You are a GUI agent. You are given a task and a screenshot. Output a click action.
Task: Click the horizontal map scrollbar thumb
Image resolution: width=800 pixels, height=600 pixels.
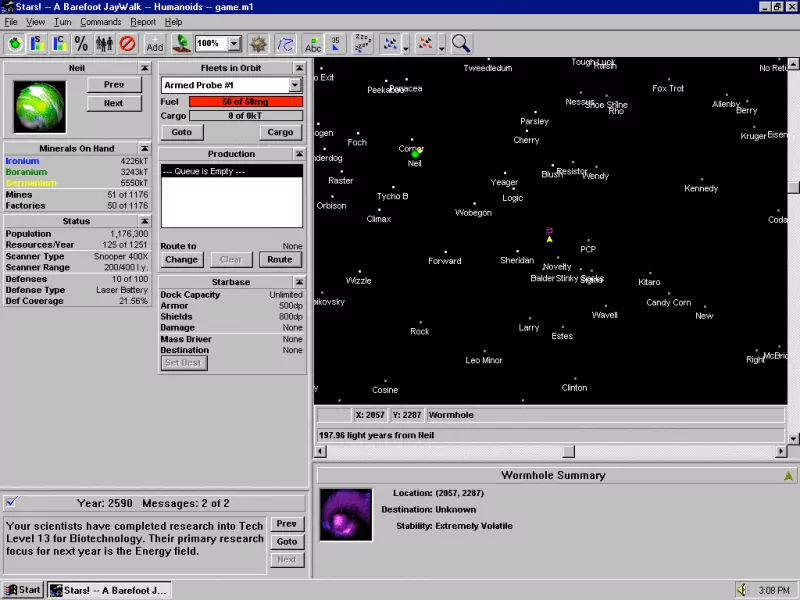tap(568, 452)
